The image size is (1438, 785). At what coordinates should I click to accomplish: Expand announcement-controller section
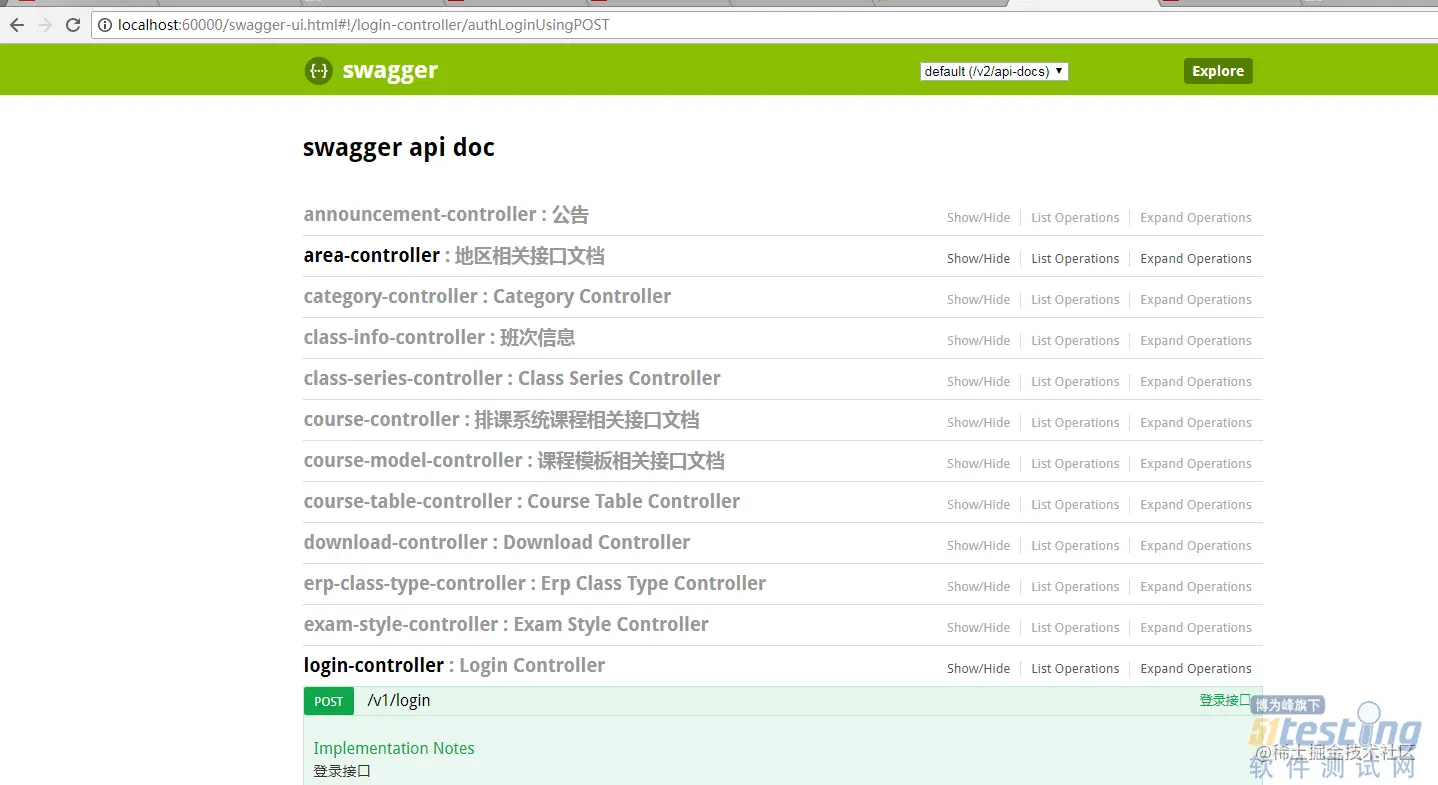tap(446, 215)
